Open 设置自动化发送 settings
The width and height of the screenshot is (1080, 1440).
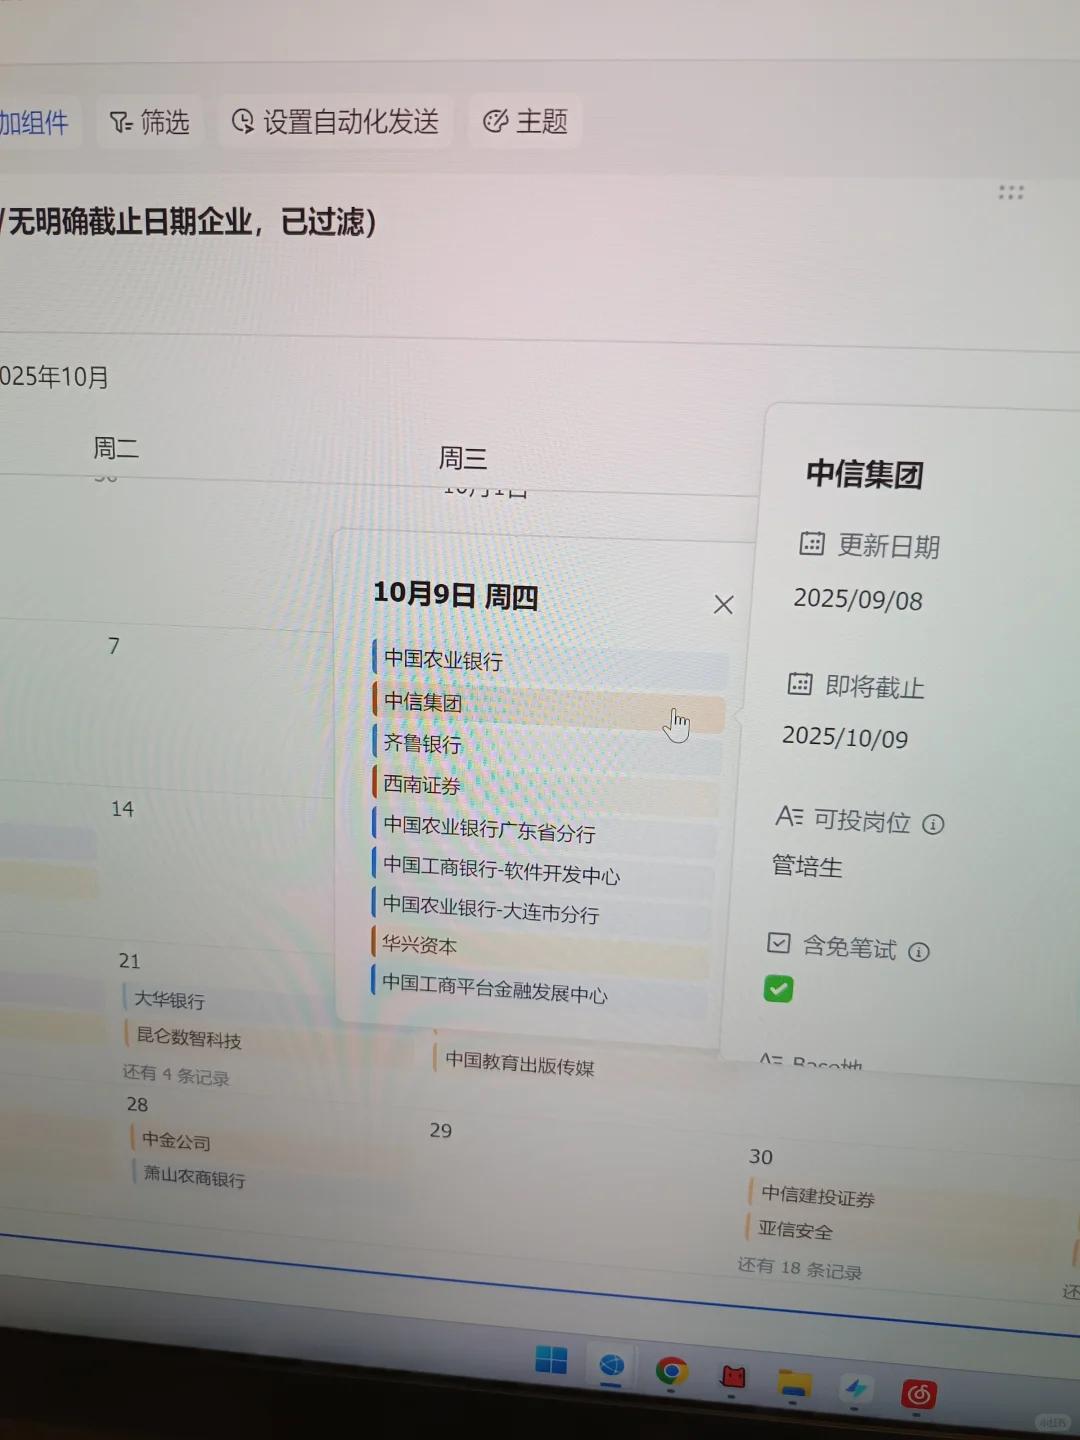coord(335,122)
